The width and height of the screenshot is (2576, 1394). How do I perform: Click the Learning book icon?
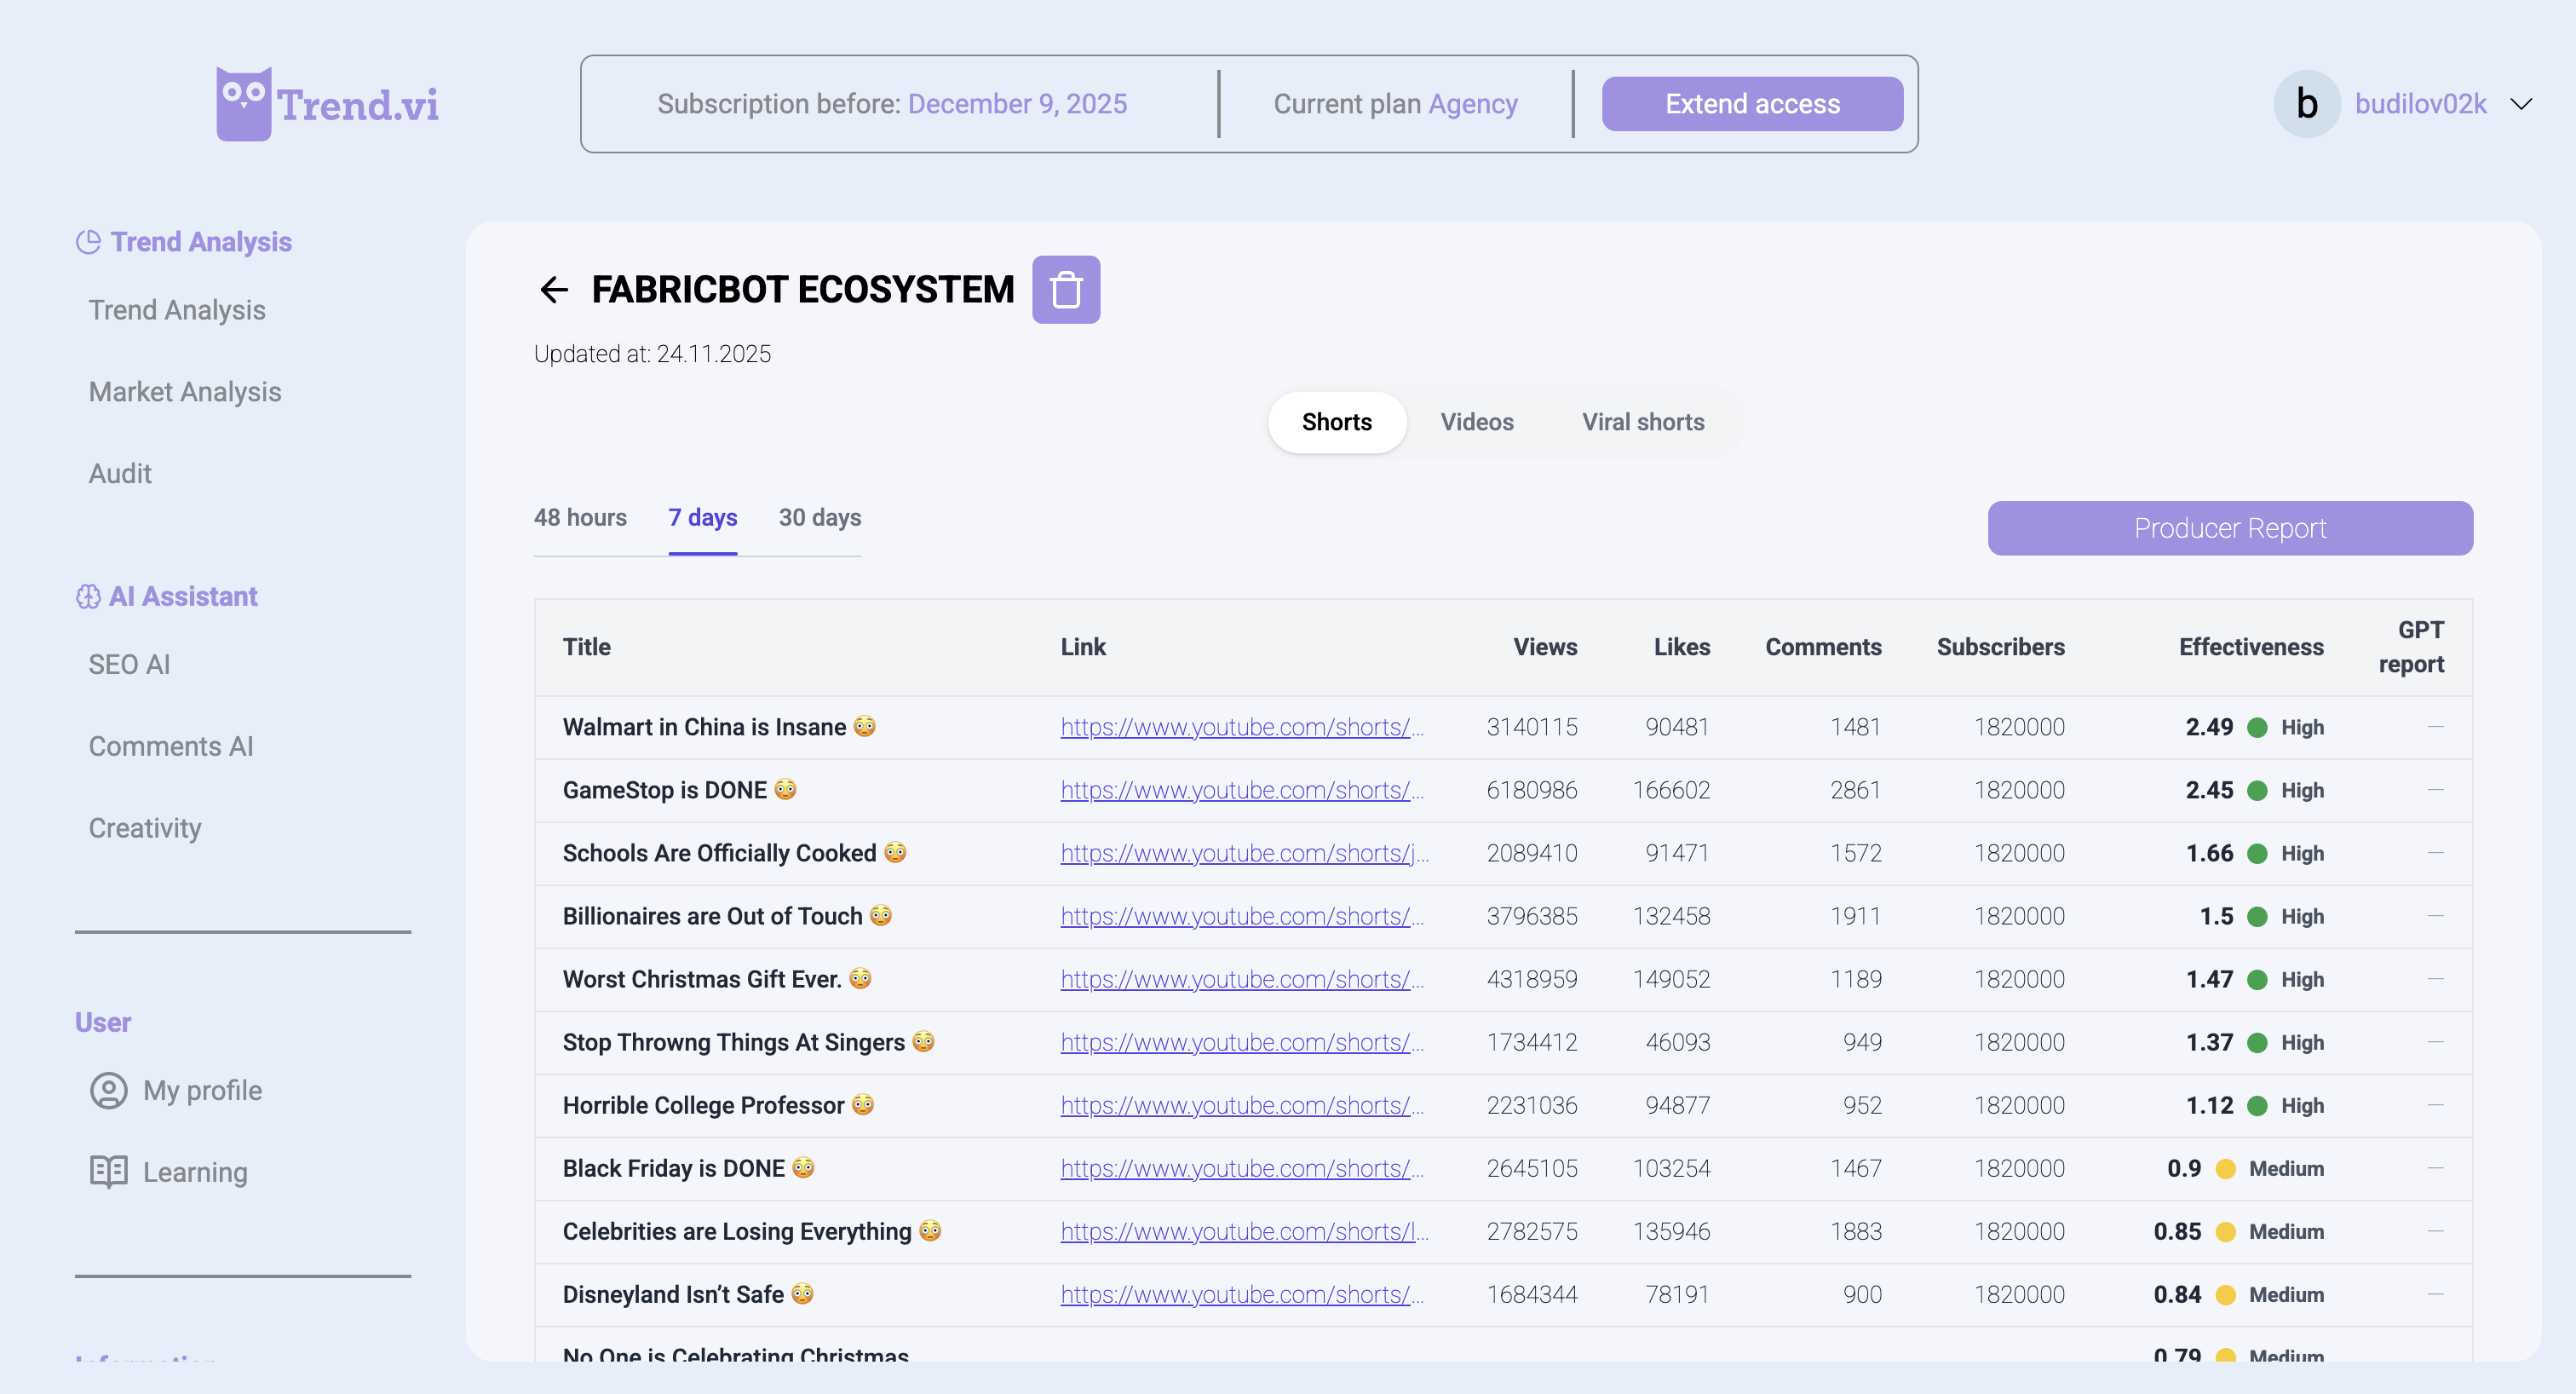point(108,1172)
